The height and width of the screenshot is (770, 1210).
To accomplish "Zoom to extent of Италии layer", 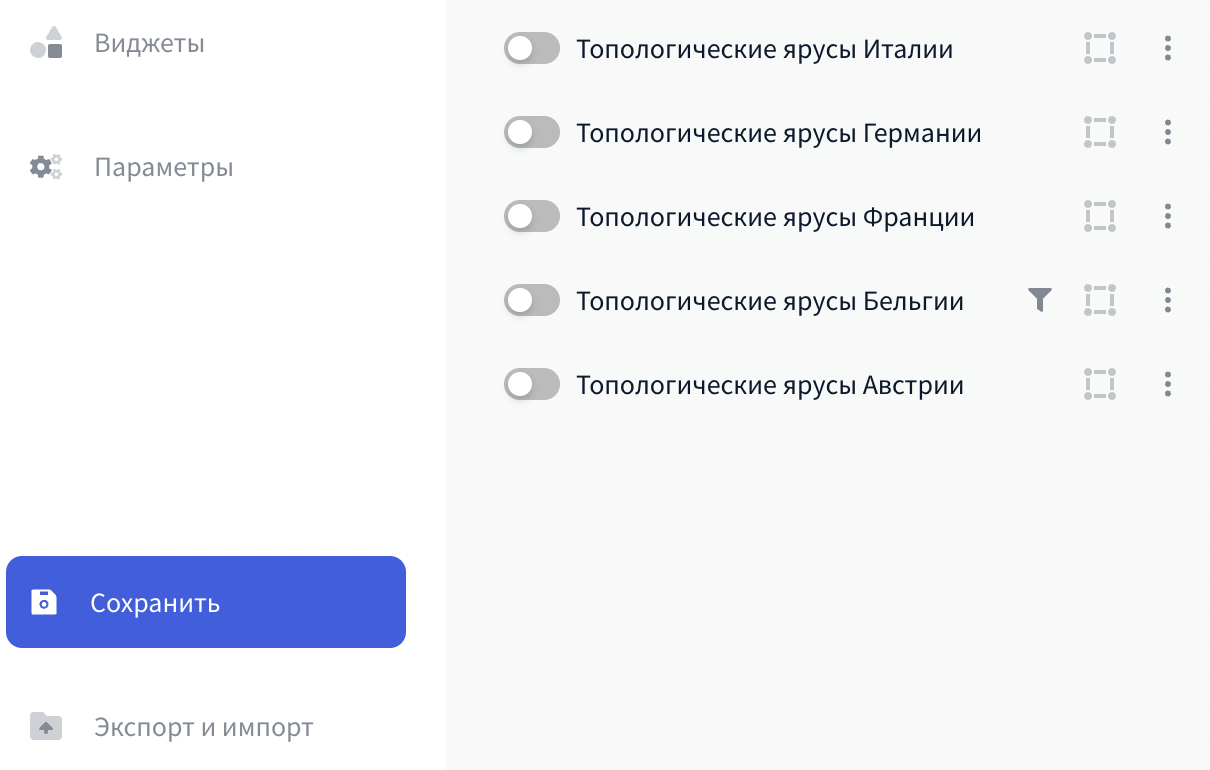I will click(1100, 48).
